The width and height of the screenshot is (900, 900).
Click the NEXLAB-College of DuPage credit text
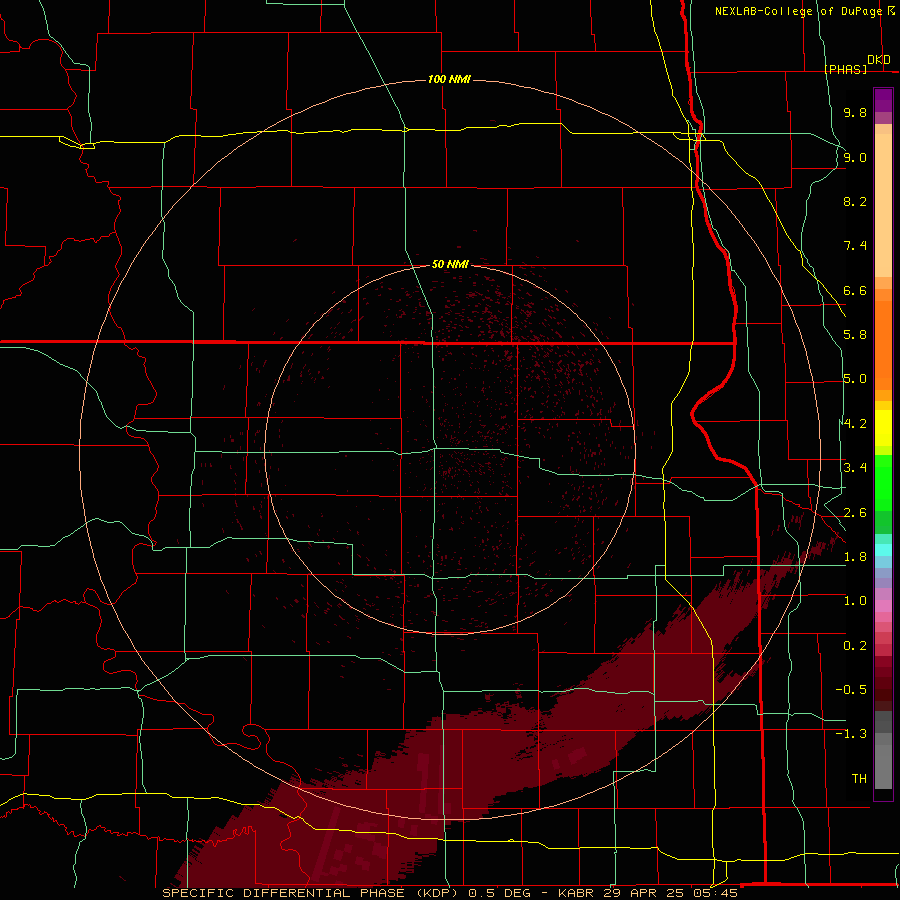pos(798,11)
